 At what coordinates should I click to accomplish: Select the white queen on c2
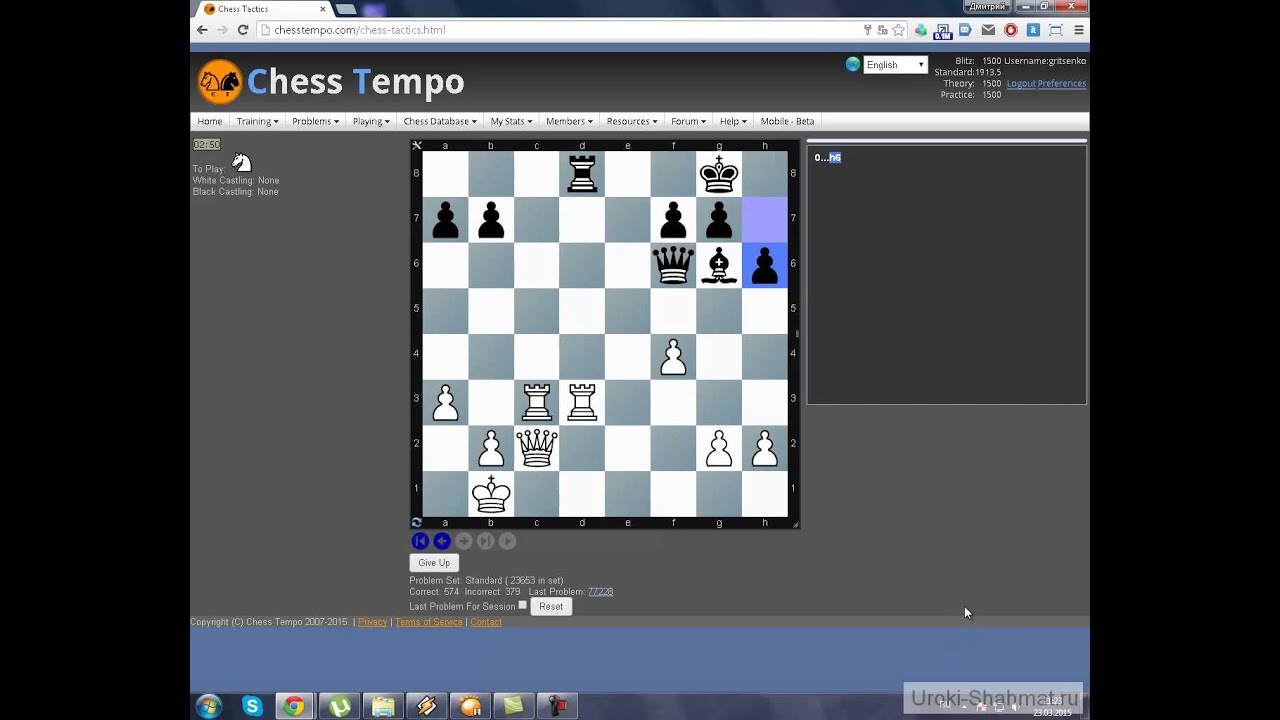pyautogui.click(x=537, y=448)
